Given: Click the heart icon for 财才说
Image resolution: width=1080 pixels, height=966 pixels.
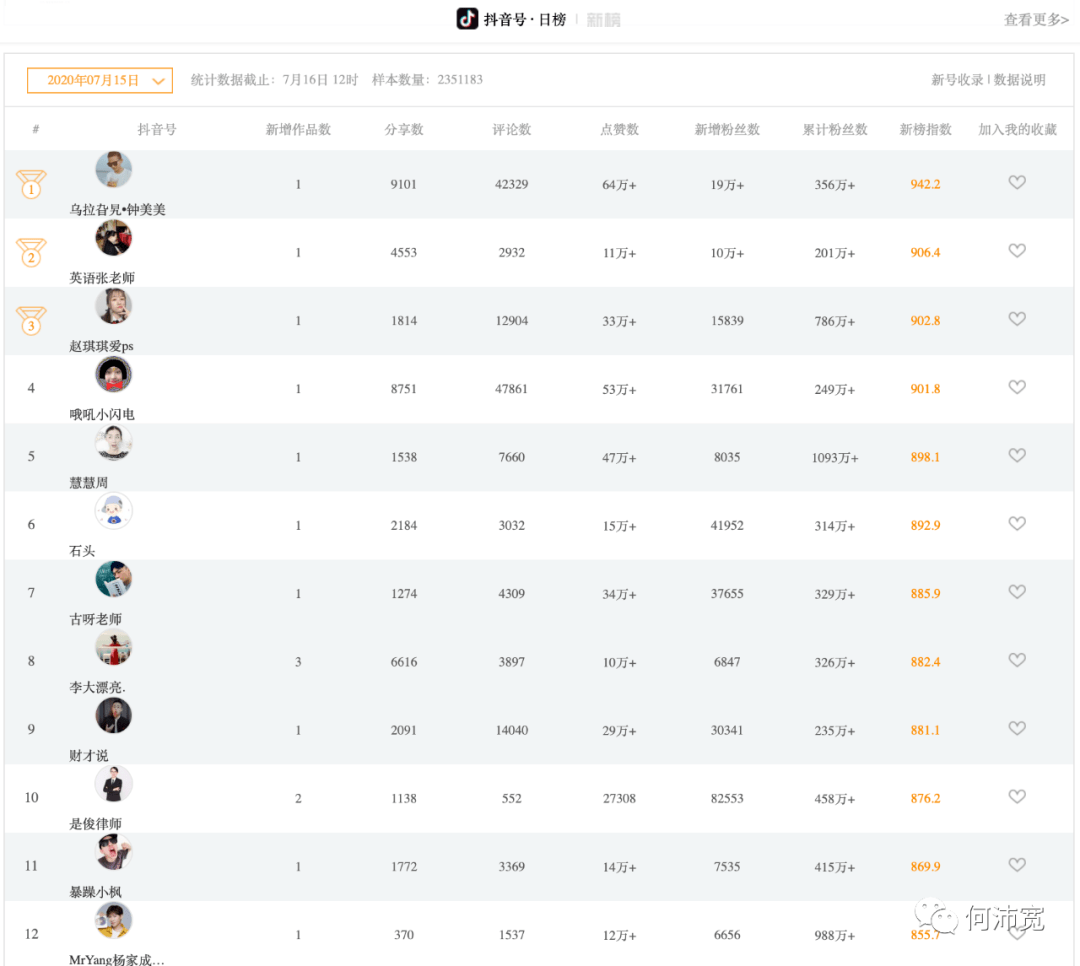Looking at the screenshot, I should click(x=1017, y=729).
